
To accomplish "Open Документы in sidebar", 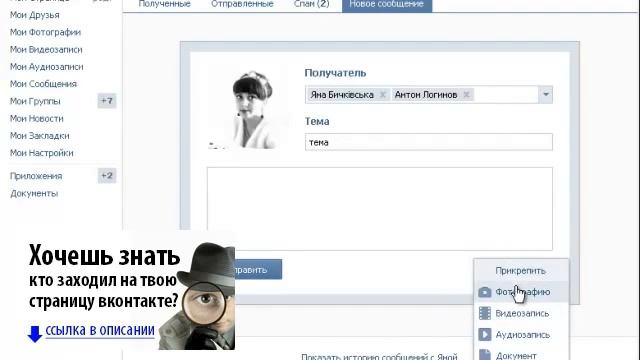I will coord(34,193).
